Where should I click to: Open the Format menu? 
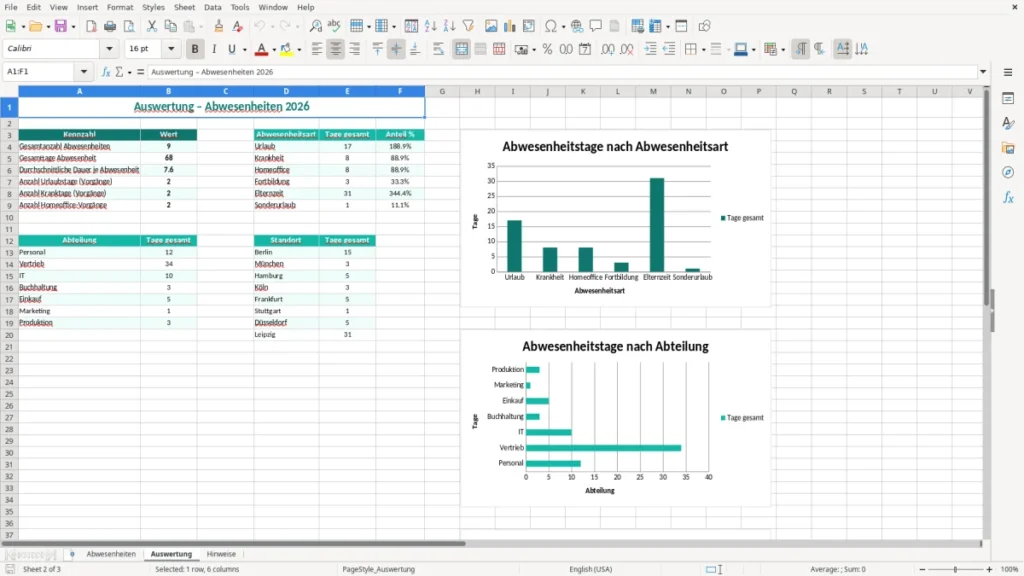point(120,7)
